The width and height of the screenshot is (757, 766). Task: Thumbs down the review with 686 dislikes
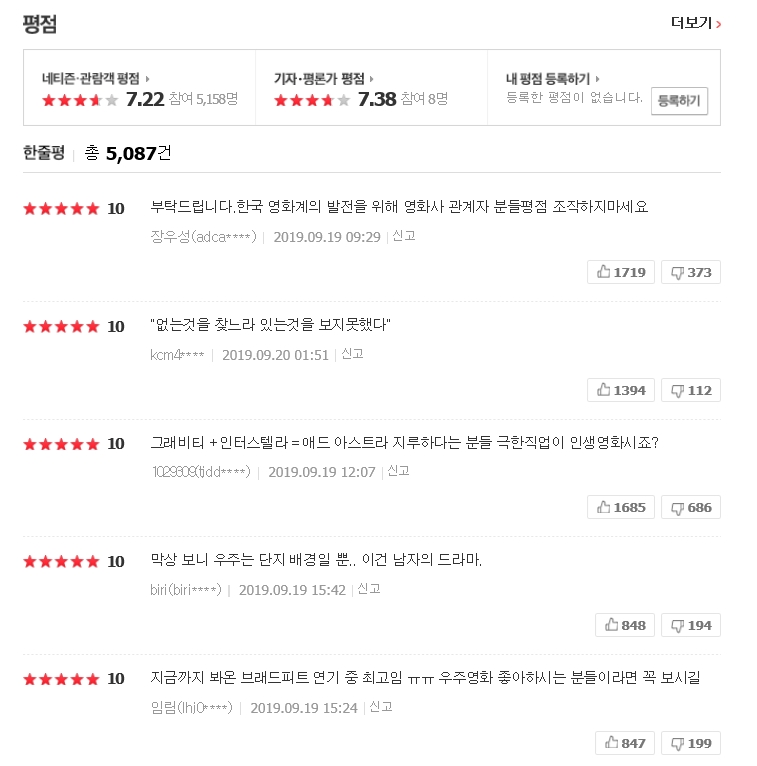pos(690,507)
